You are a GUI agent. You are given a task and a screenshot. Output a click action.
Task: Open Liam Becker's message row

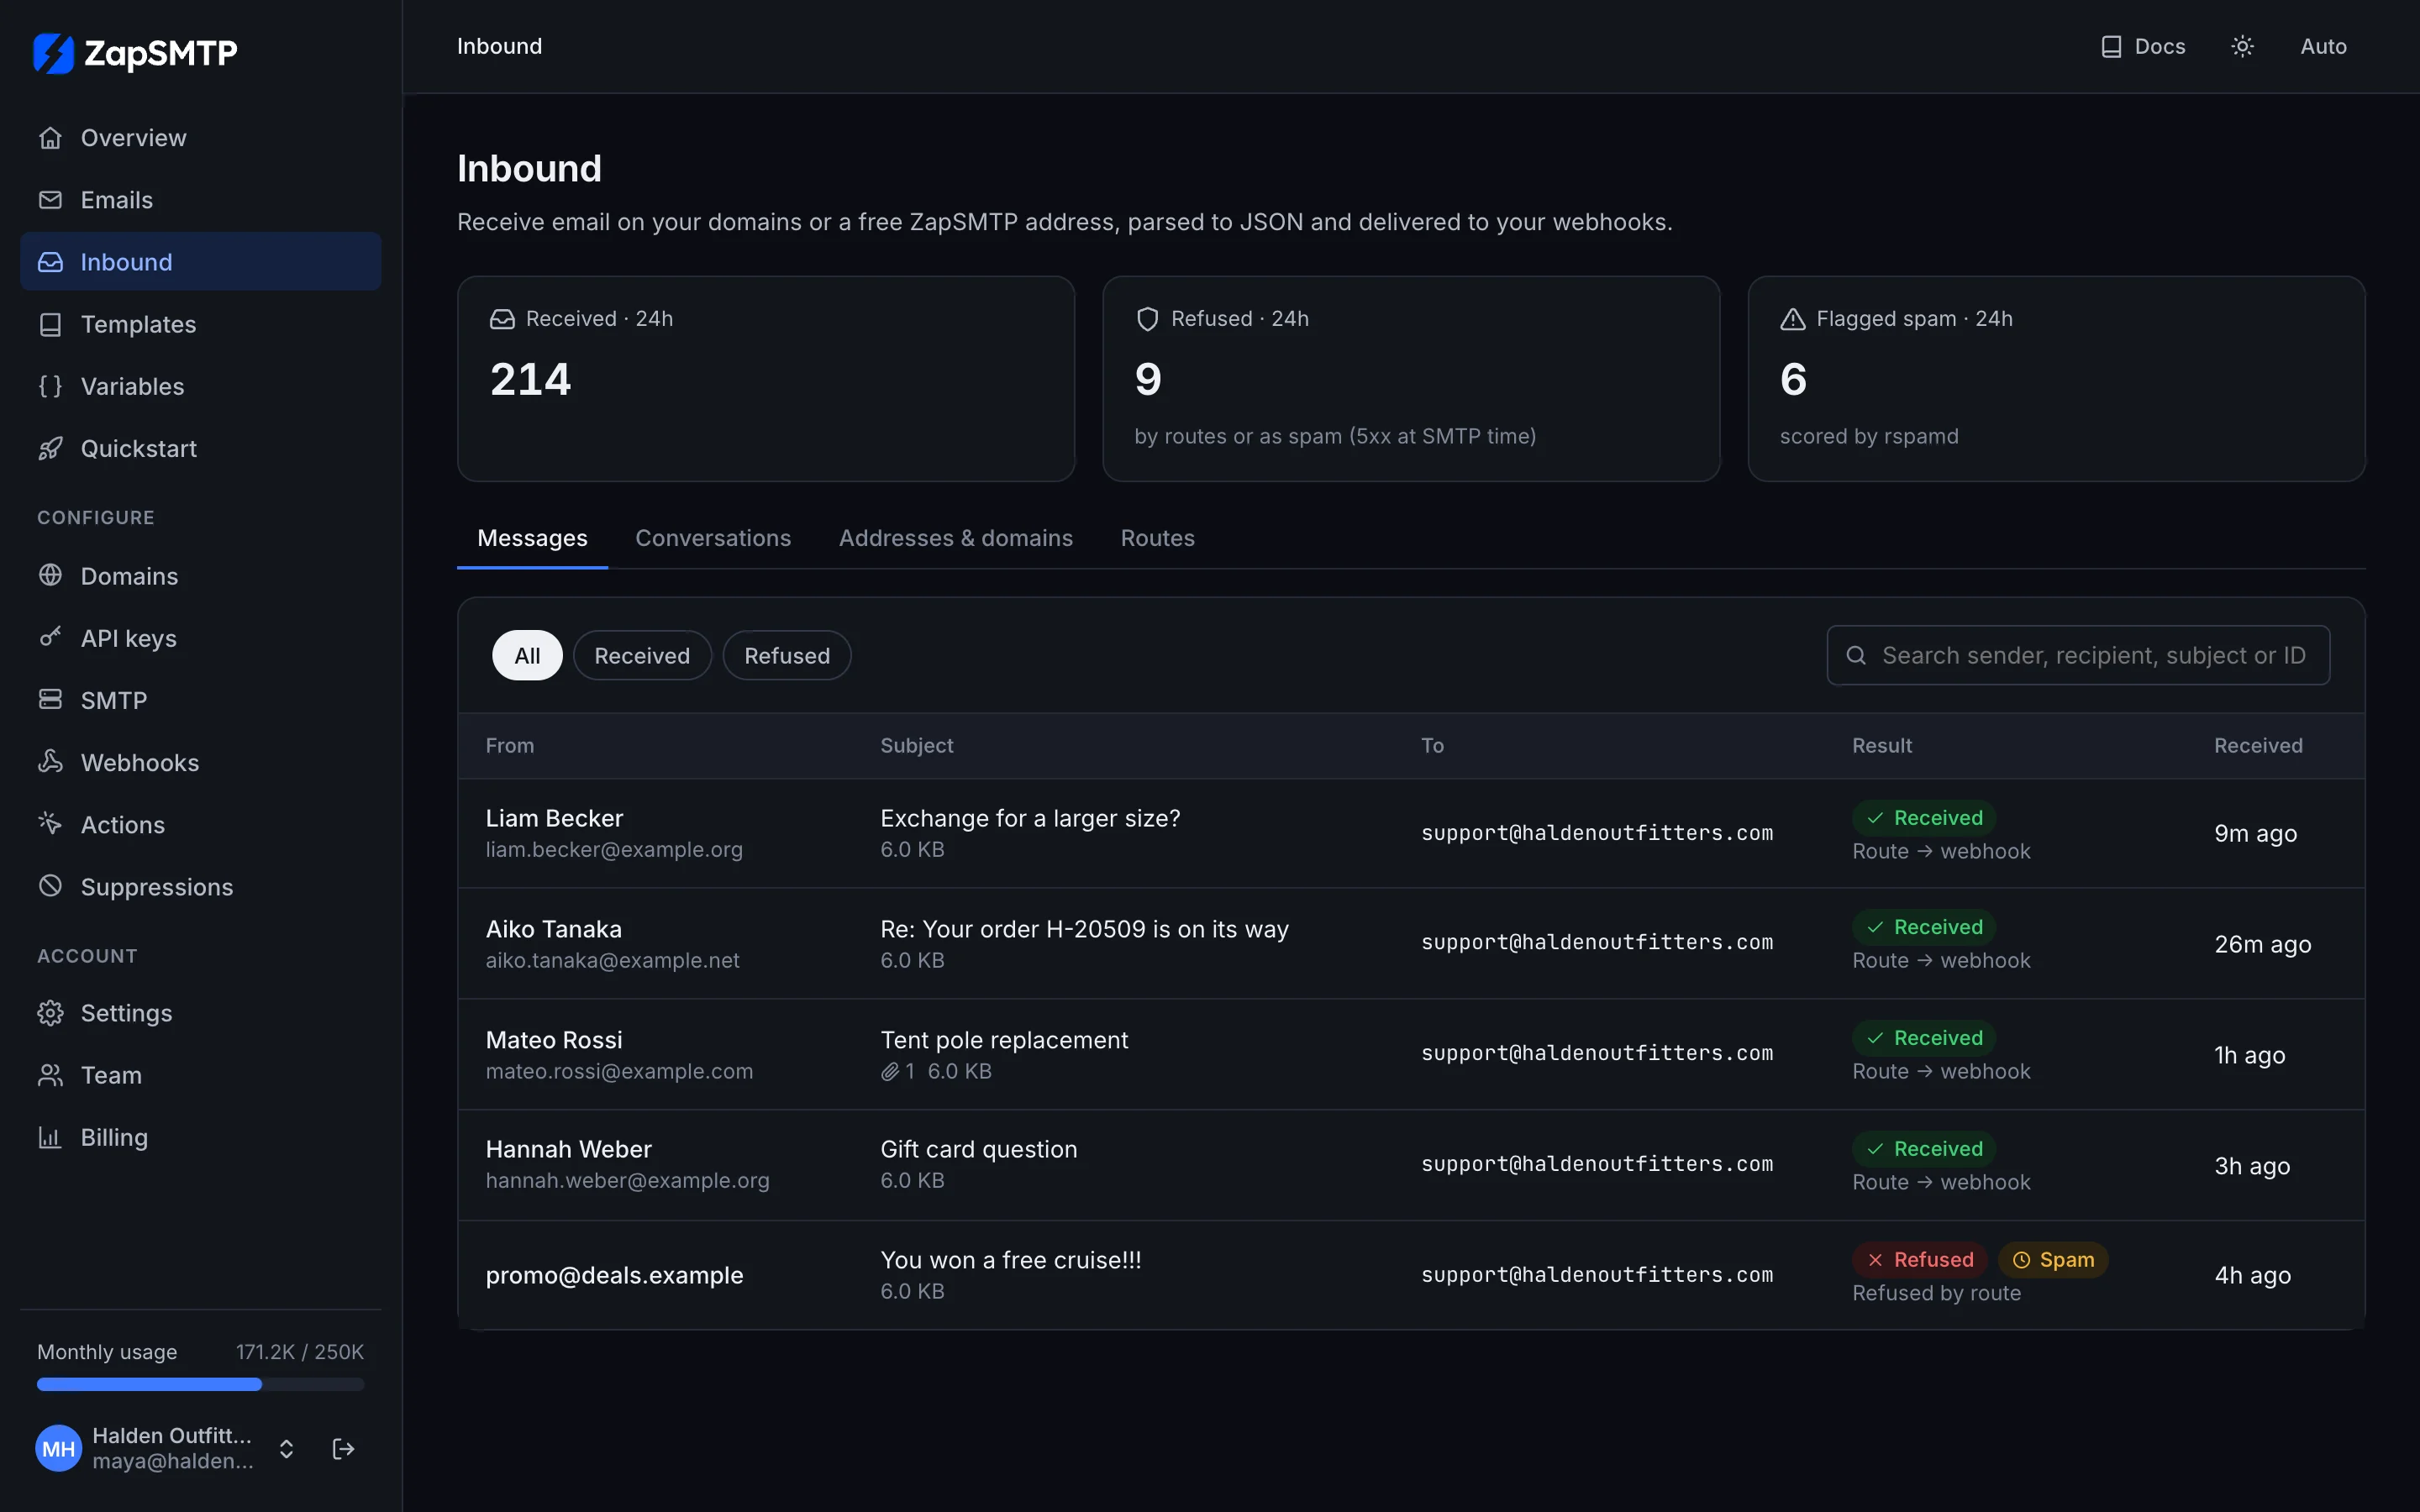(x=1411, y=833)
